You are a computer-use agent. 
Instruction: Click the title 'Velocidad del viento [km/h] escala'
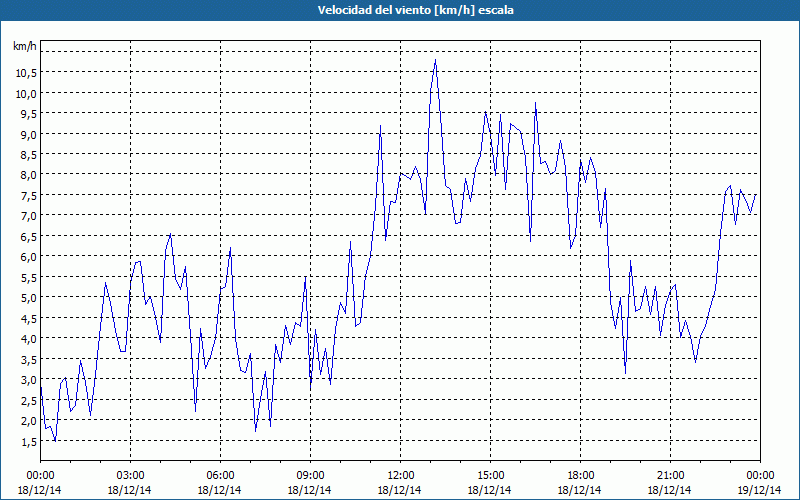click(x=415, y=10)
